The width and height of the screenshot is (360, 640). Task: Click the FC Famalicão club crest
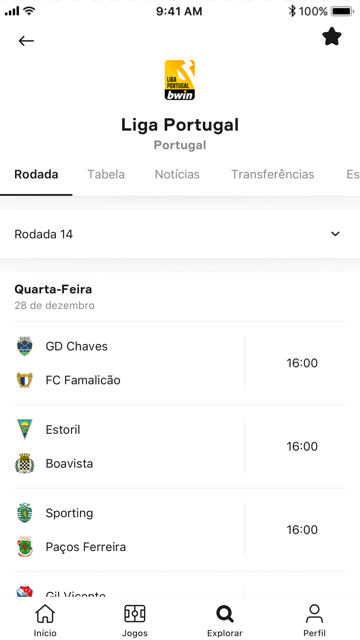coord(24,380)
